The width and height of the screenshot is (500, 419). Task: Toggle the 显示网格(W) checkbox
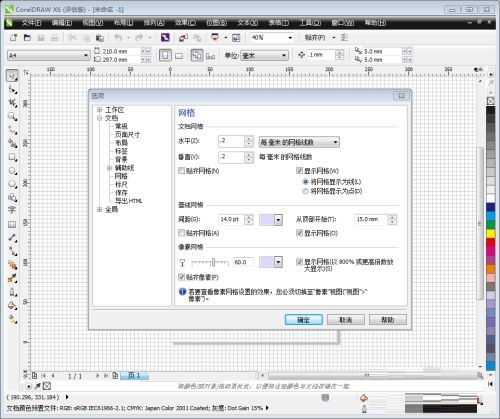(299, 171)
